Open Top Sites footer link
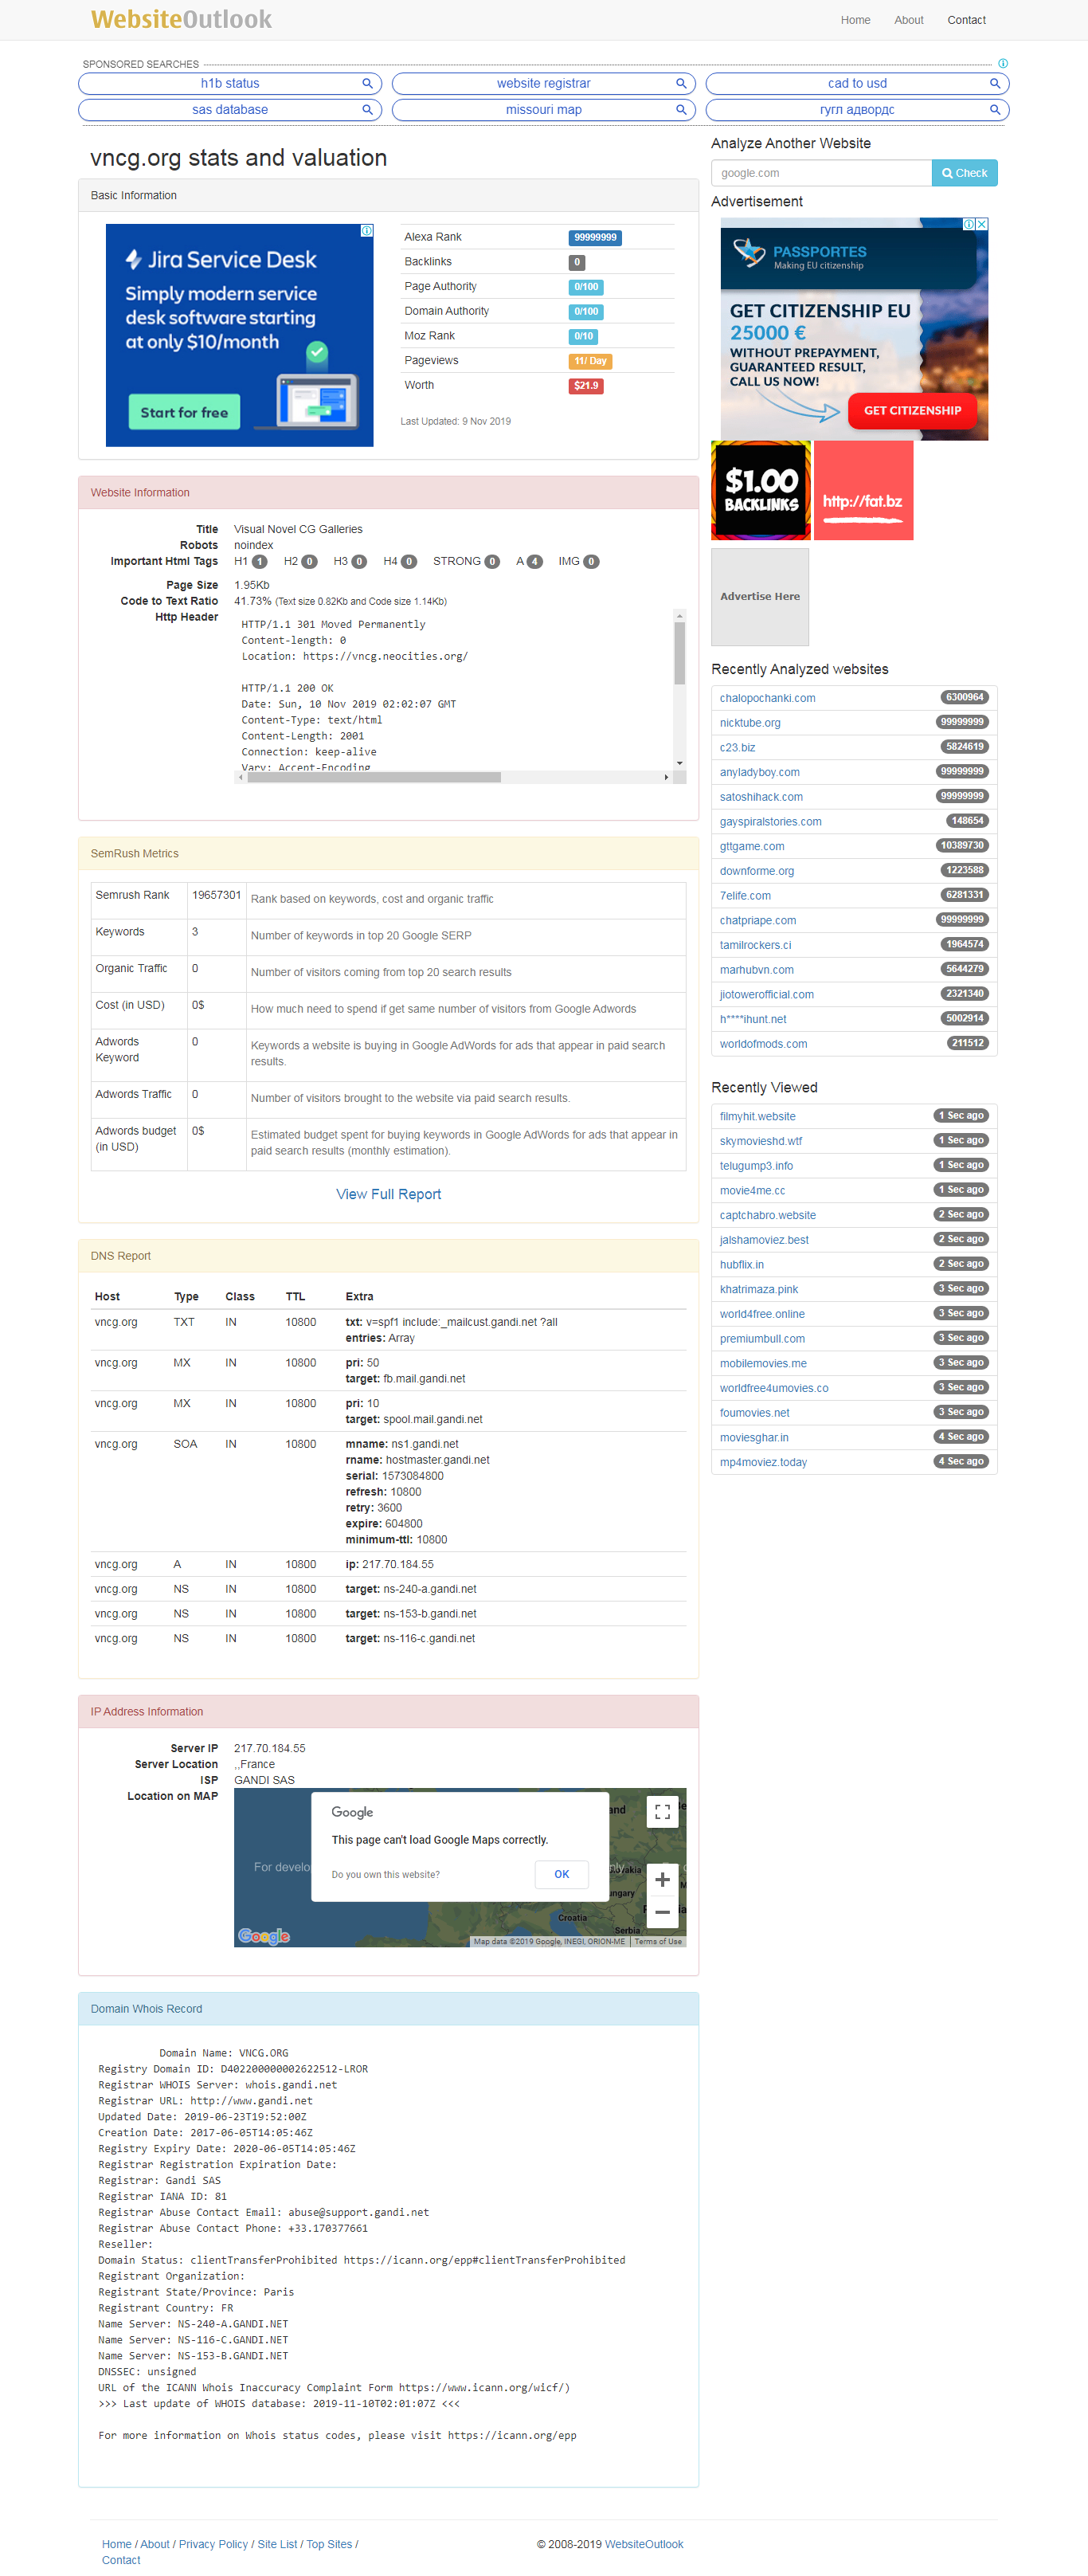 click(329, 2544)
